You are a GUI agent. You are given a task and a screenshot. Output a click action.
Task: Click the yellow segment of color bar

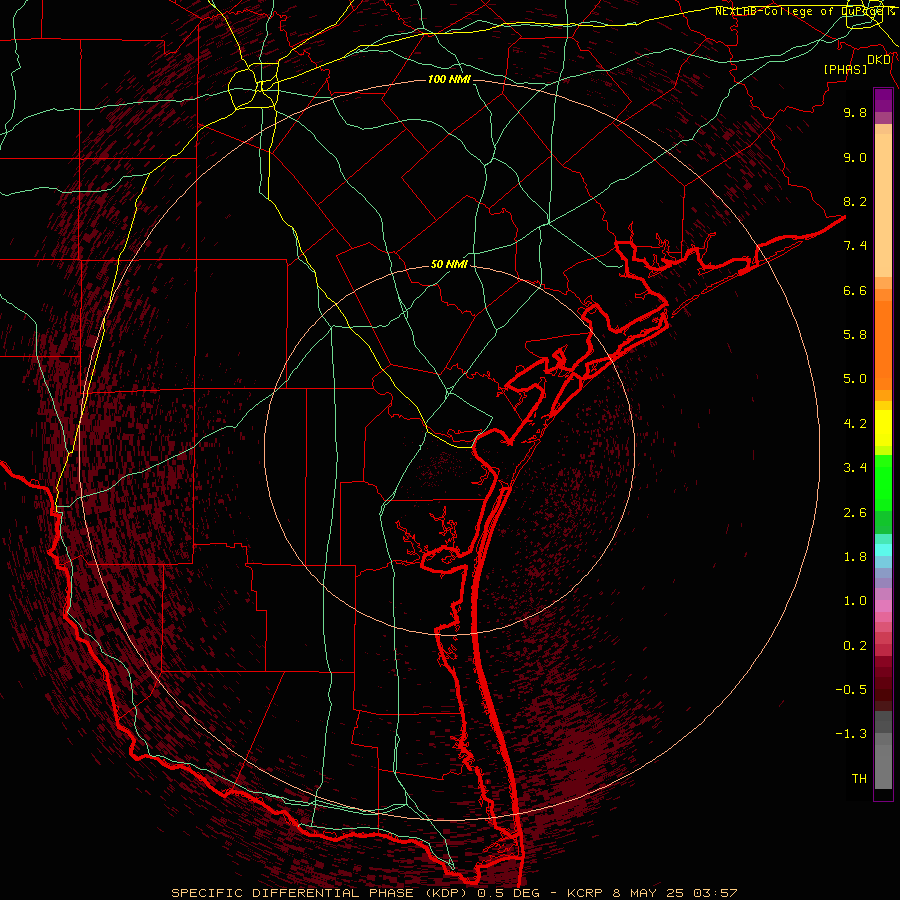pyautogui.click(x=883, y=428)
